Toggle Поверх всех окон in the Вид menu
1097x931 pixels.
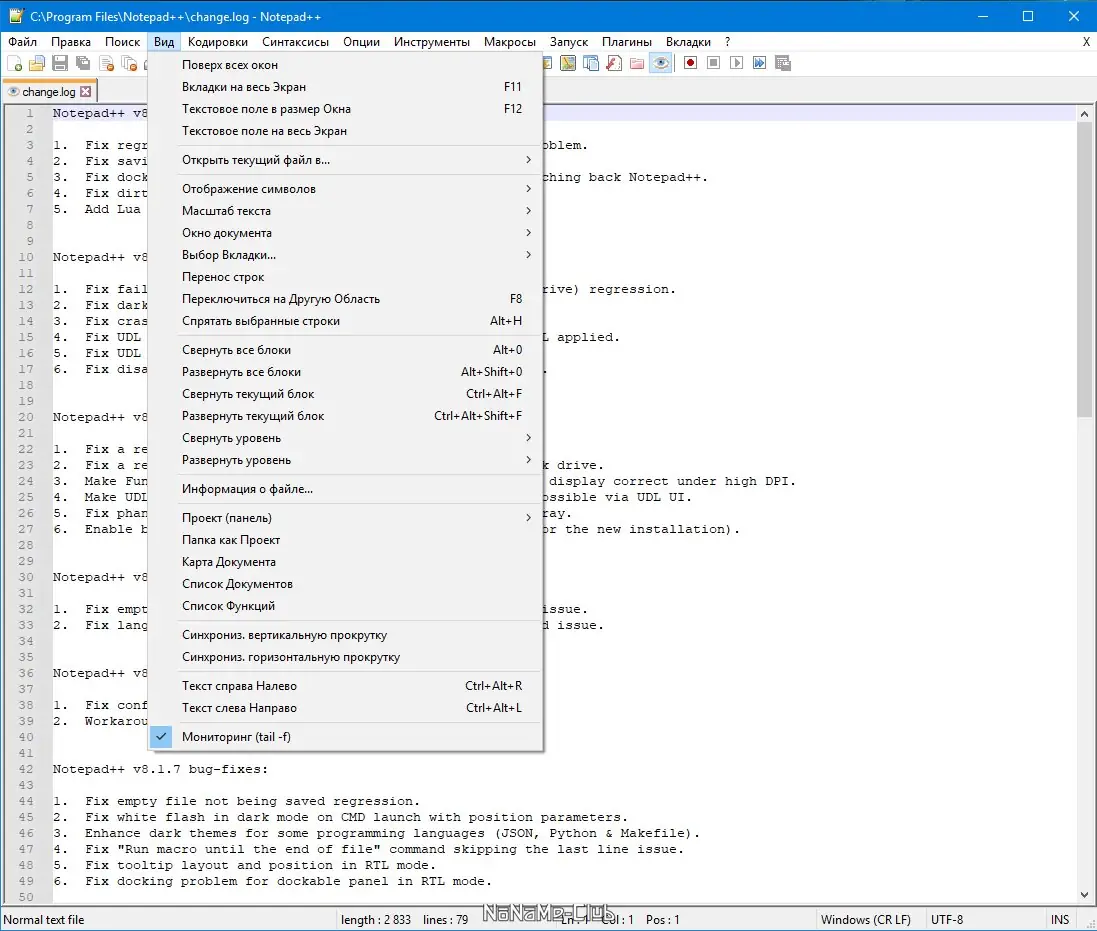[x=346, y=65]
